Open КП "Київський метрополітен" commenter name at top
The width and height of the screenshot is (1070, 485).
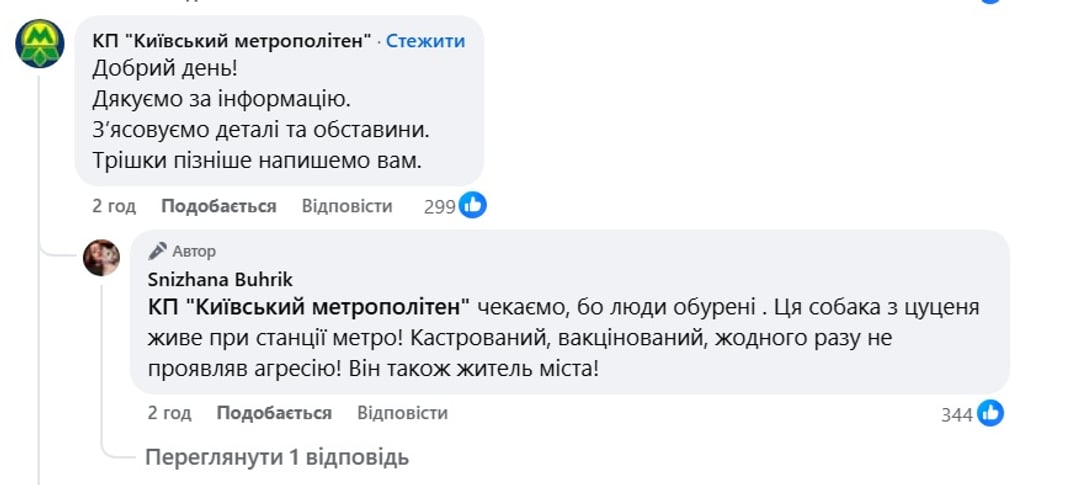(x=232, y=41)
